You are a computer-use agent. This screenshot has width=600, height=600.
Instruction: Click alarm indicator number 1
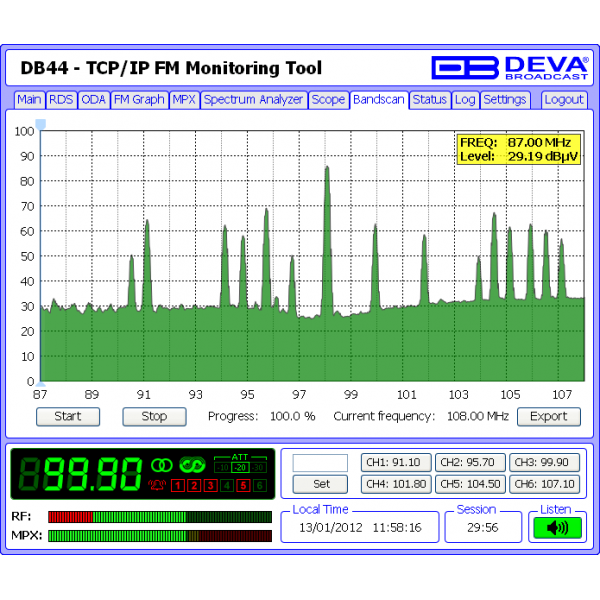(178, 486)
